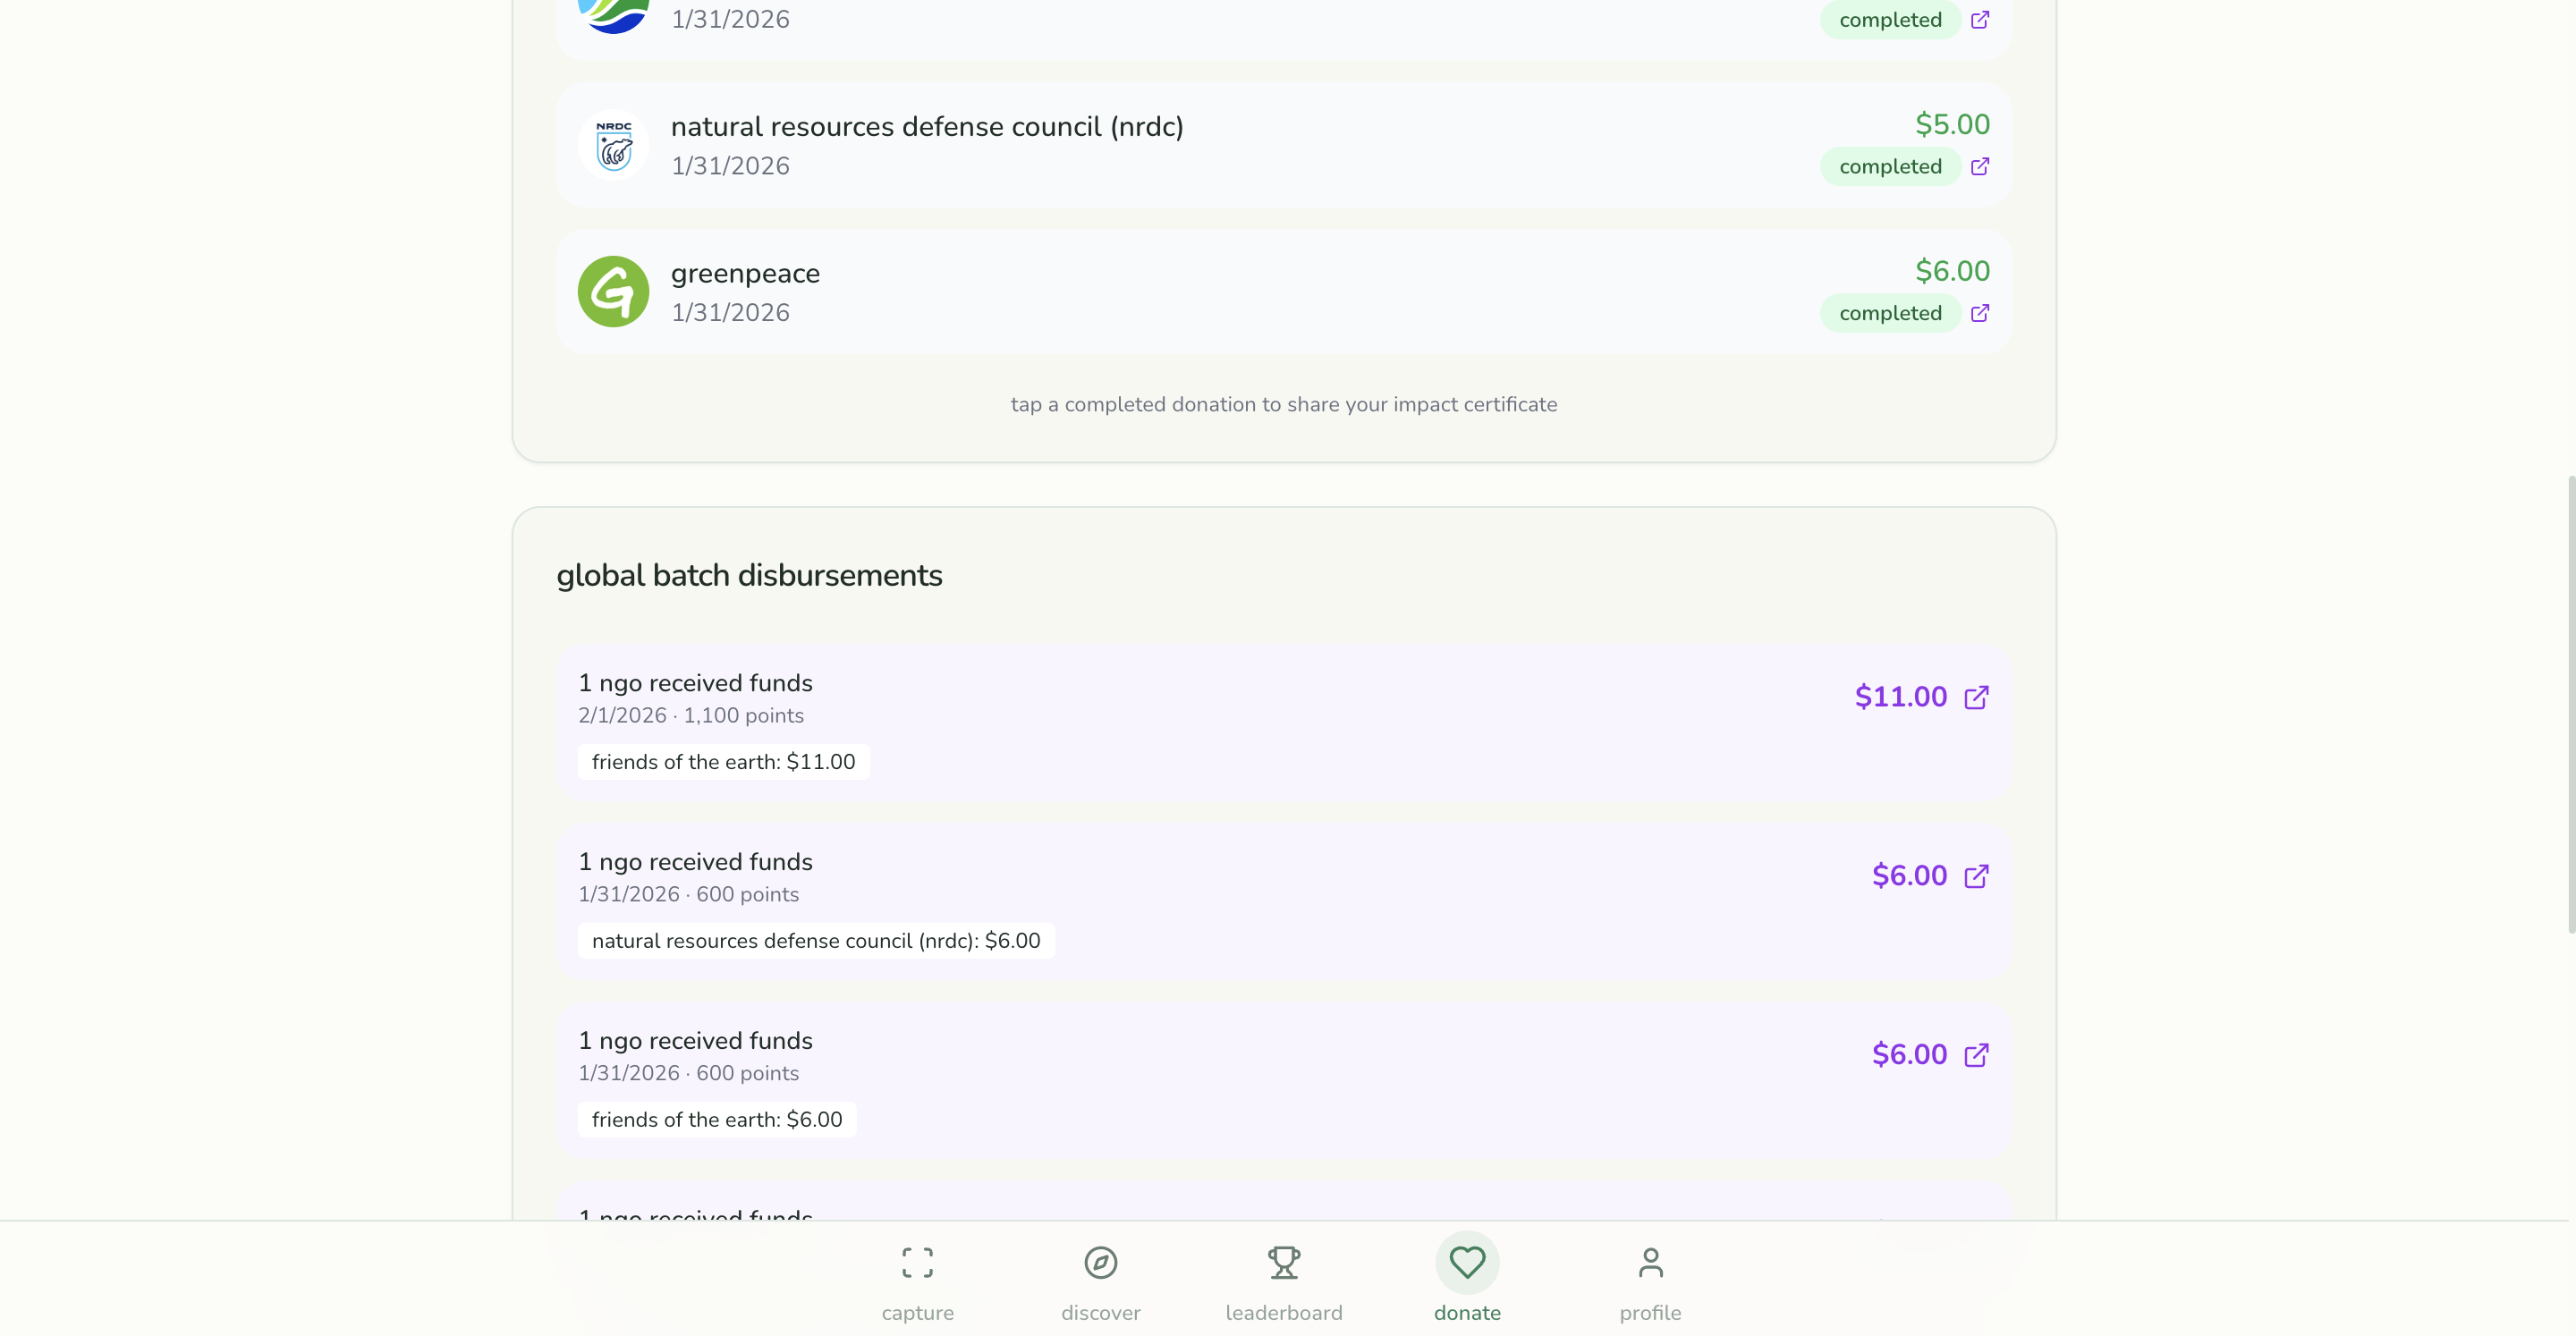This screenshot has height=1336, width=2576.
Task: Select the greenpeace donation row
Action: coord(1284,291)
